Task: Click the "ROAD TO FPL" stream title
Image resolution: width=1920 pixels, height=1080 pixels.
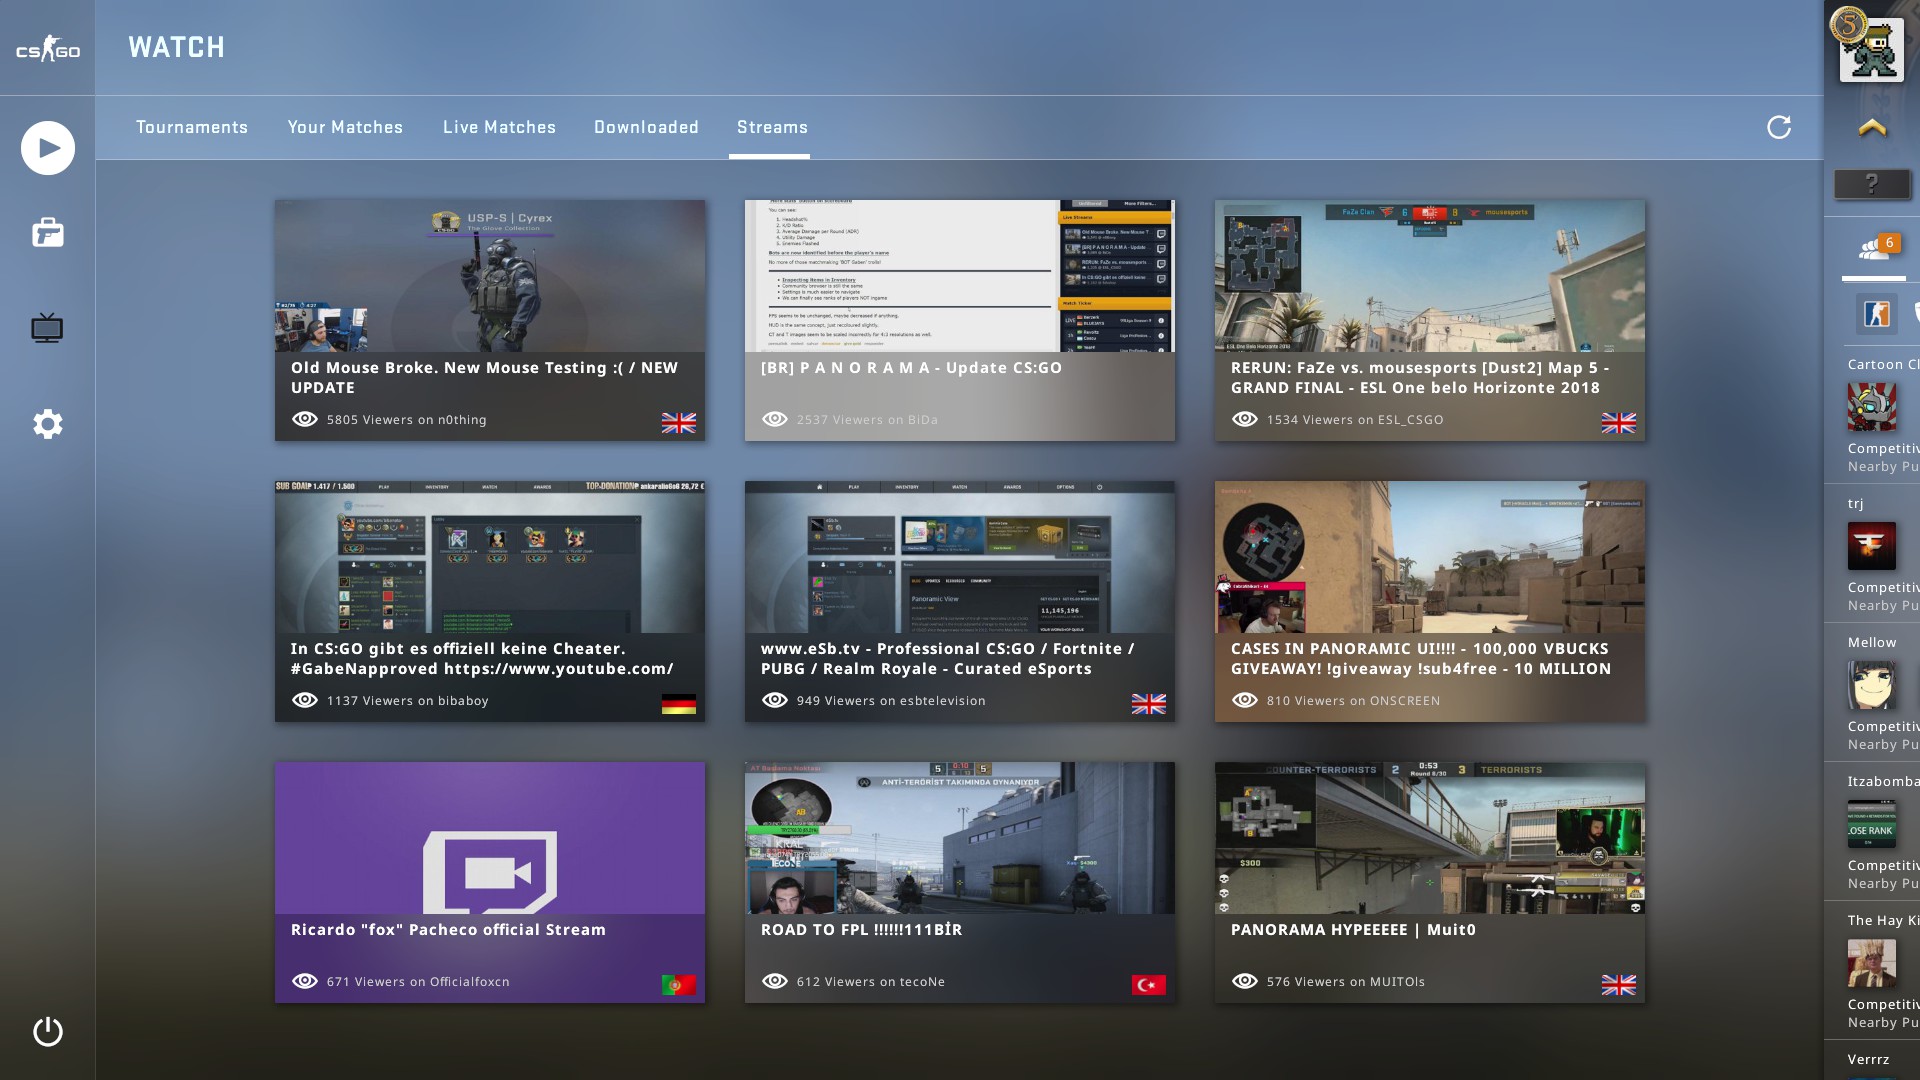Action: coord(861,930)
